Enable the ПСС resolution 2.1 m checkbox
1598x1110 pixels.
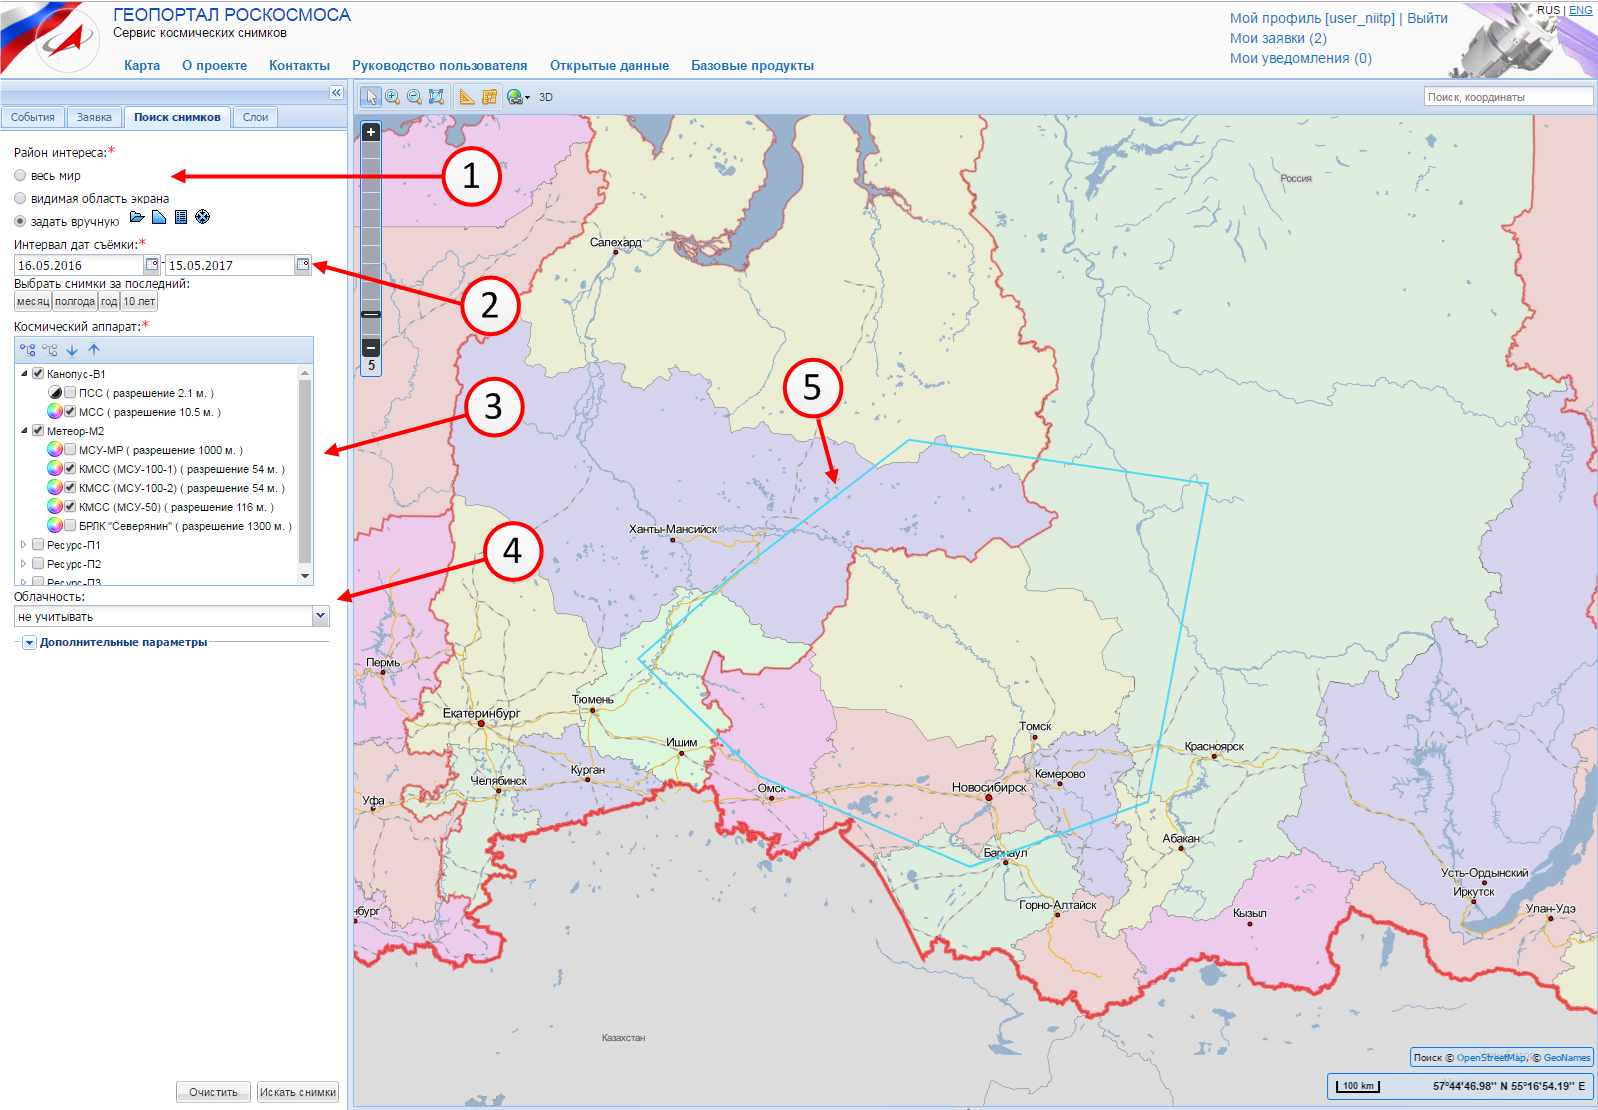click(70, 393)
